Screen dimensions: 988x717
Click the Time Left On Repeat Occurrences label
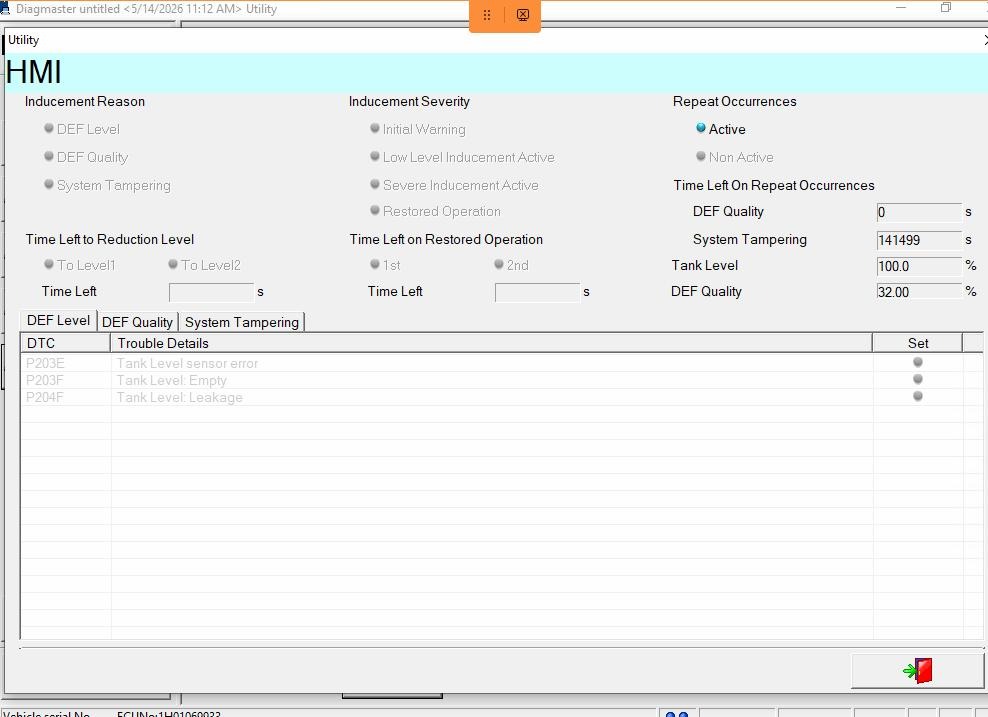[774, 185]
